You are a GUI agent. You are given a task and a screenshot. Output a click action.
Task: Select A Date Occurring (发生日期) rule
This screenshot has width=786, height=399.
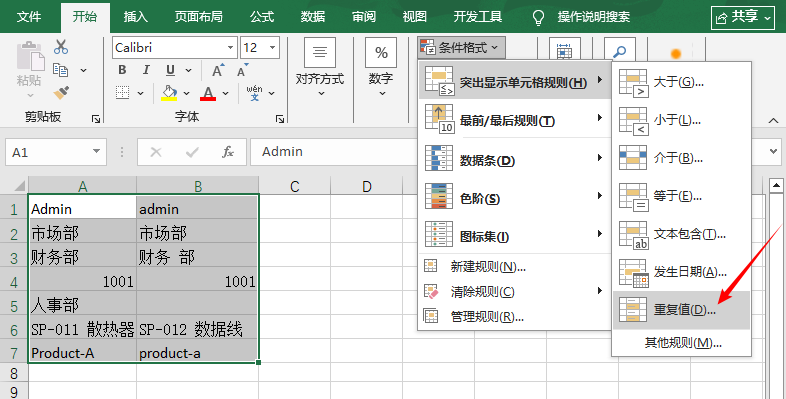tap(681, 272)
